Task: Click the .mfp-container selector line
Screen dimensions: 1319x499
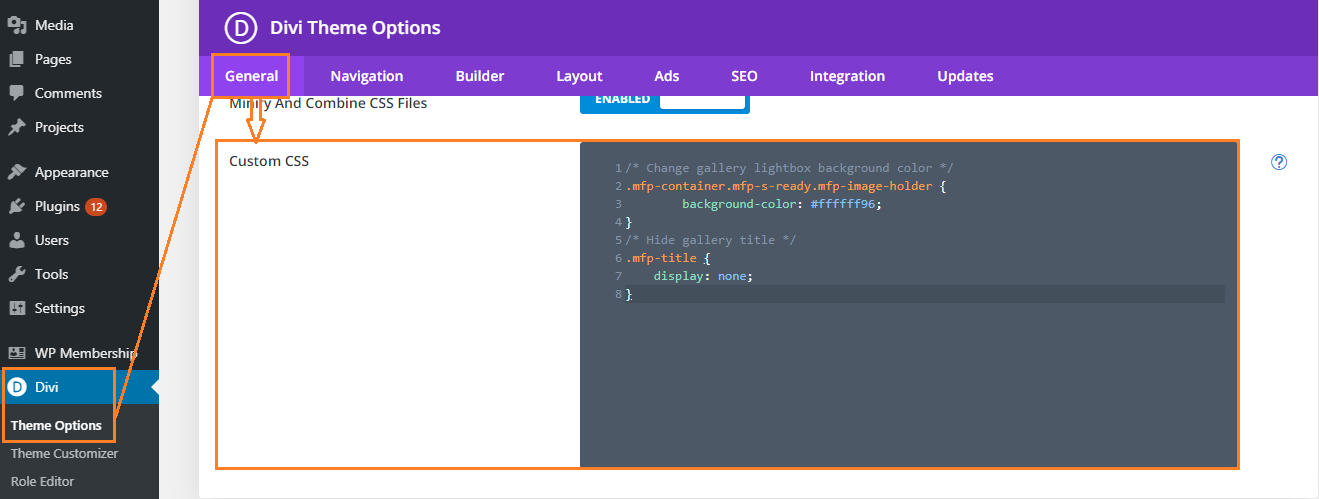Action: click(786, 186)
